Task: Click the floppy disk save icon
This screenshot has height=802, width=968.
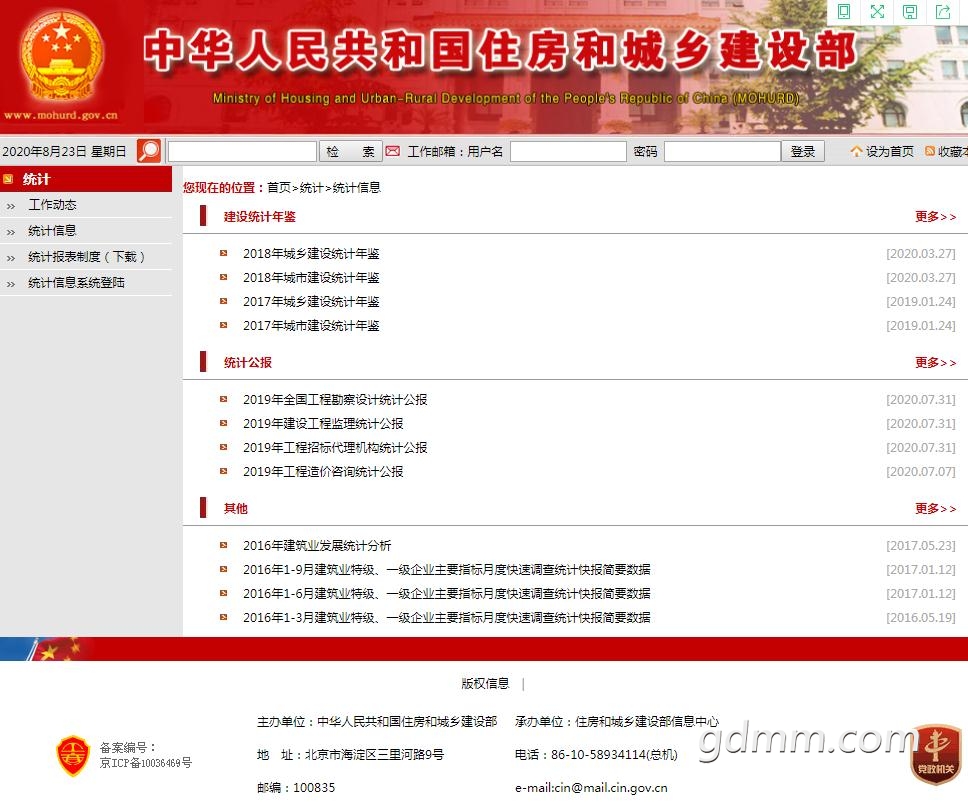Action: coord(910,12)
